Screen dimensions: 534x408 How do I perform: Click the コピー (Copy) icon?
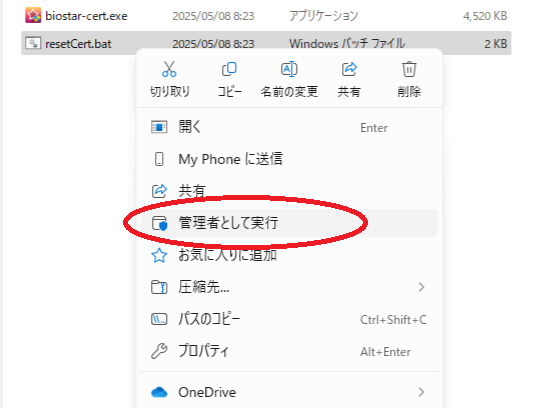point(229,69)
